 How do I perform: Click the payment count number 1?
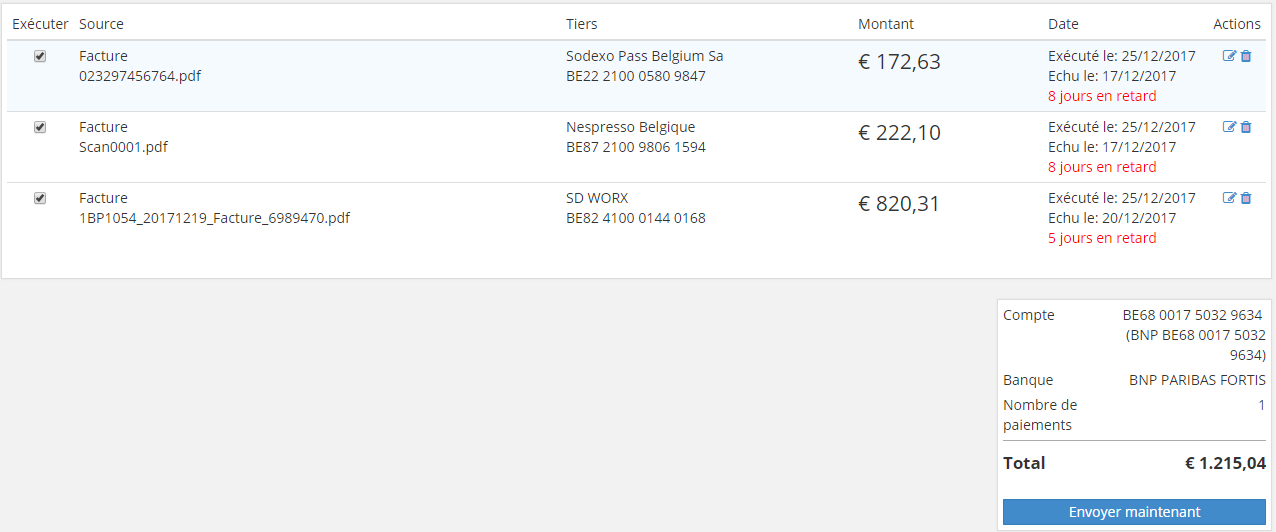pyautogui.click(x=1262, y=405)
